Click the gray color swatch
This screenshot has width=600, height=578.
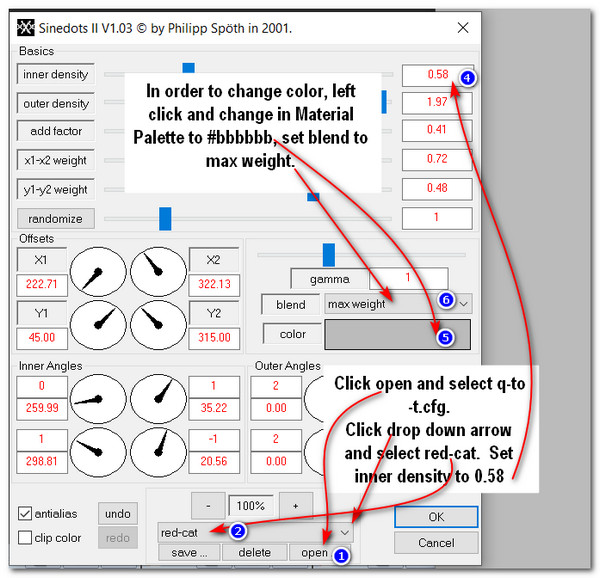click(397, 334)
